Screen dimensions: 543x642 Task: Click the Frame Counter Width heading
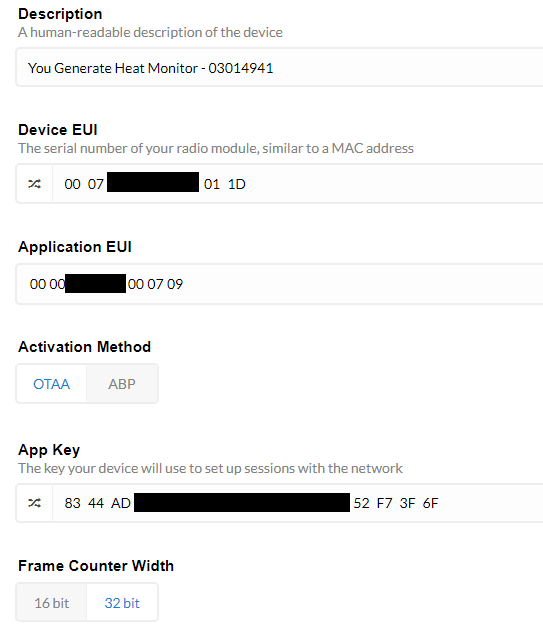96,566
